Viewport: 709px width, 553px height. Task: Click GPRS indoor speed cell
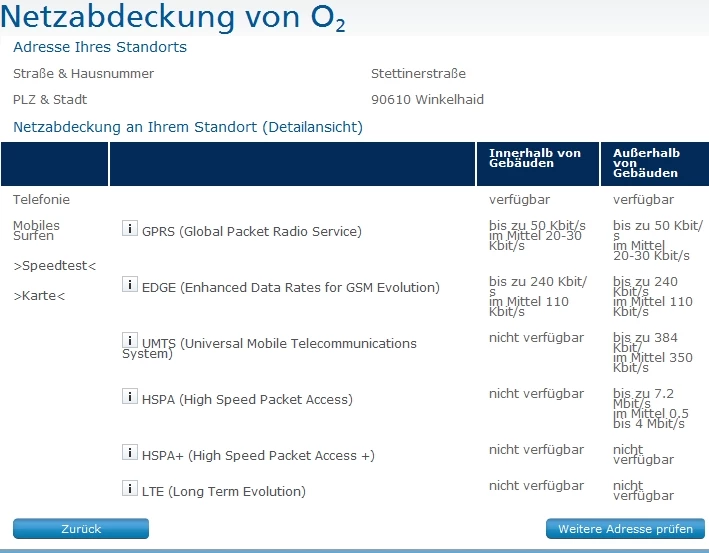point(537,236)
